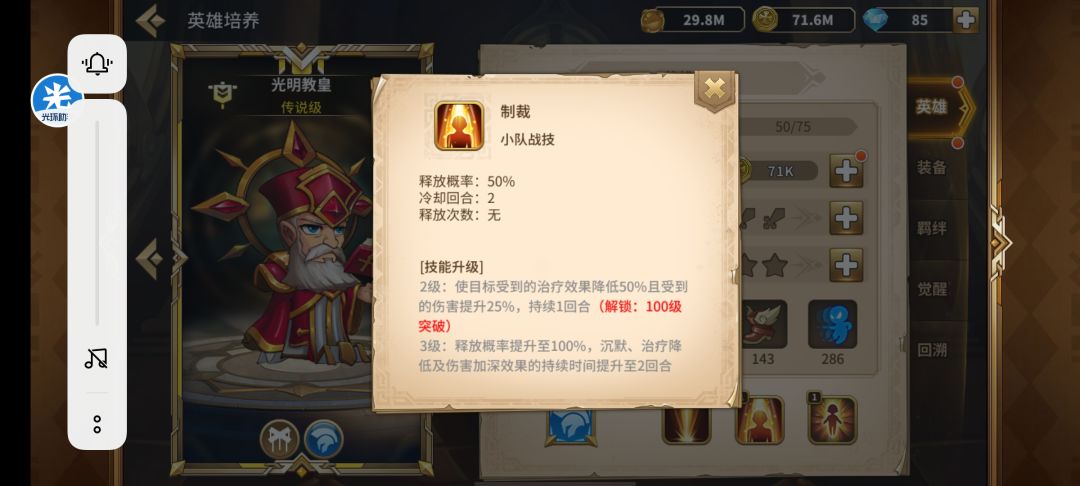1080x486 pixels.
Task: Tap the blue spirit item showing 286
Action: pos(832,324)
